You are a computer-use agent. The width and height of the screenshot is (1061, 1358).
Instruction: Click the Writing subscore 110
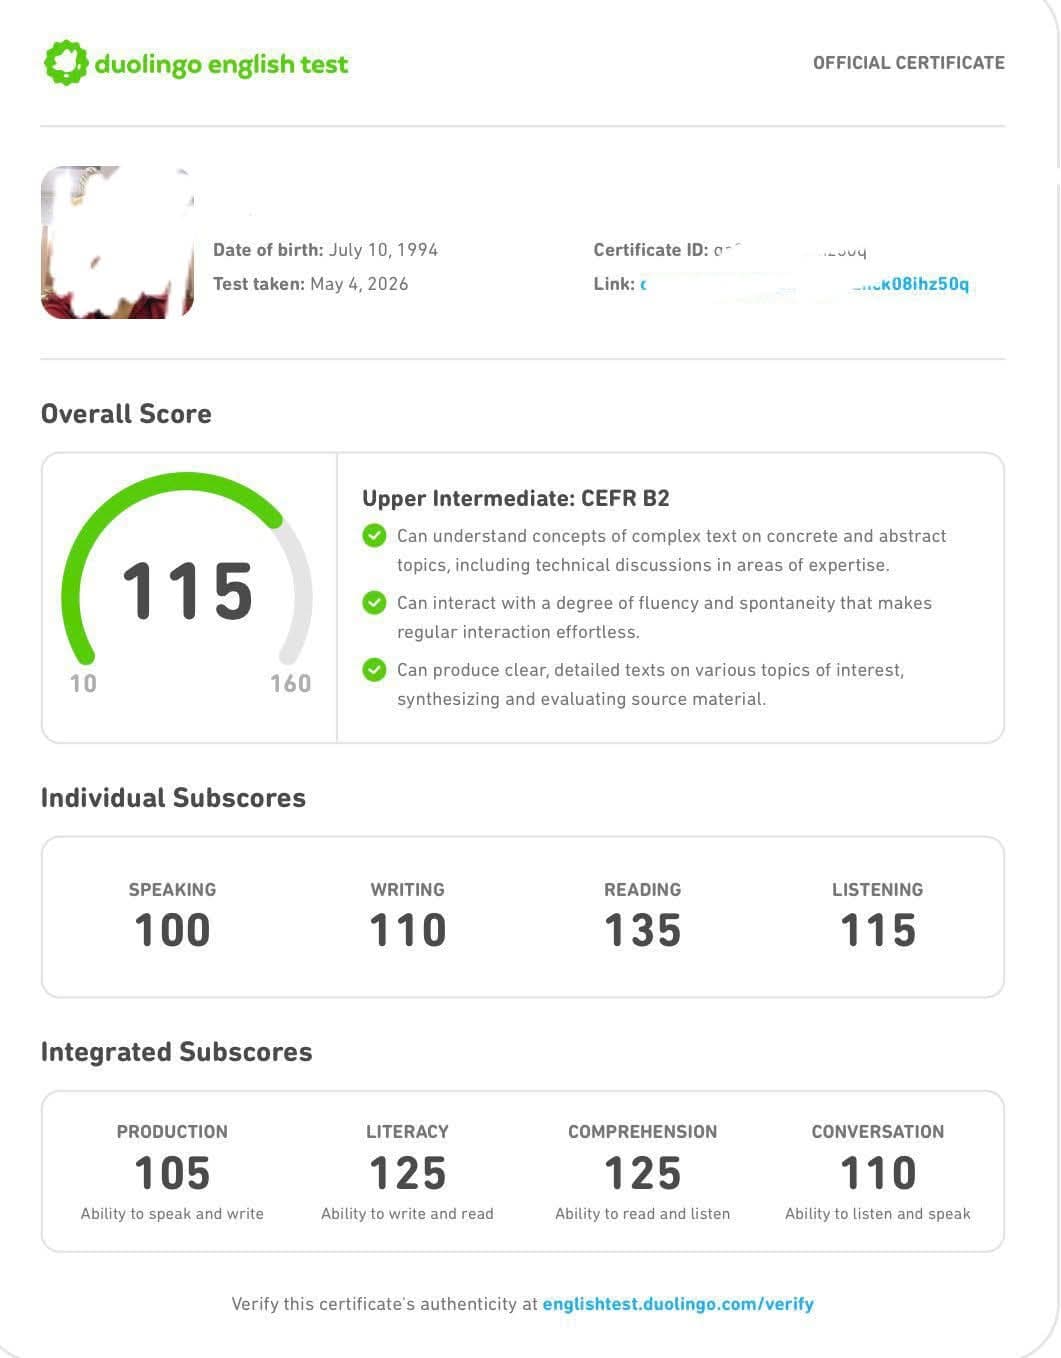407,930
